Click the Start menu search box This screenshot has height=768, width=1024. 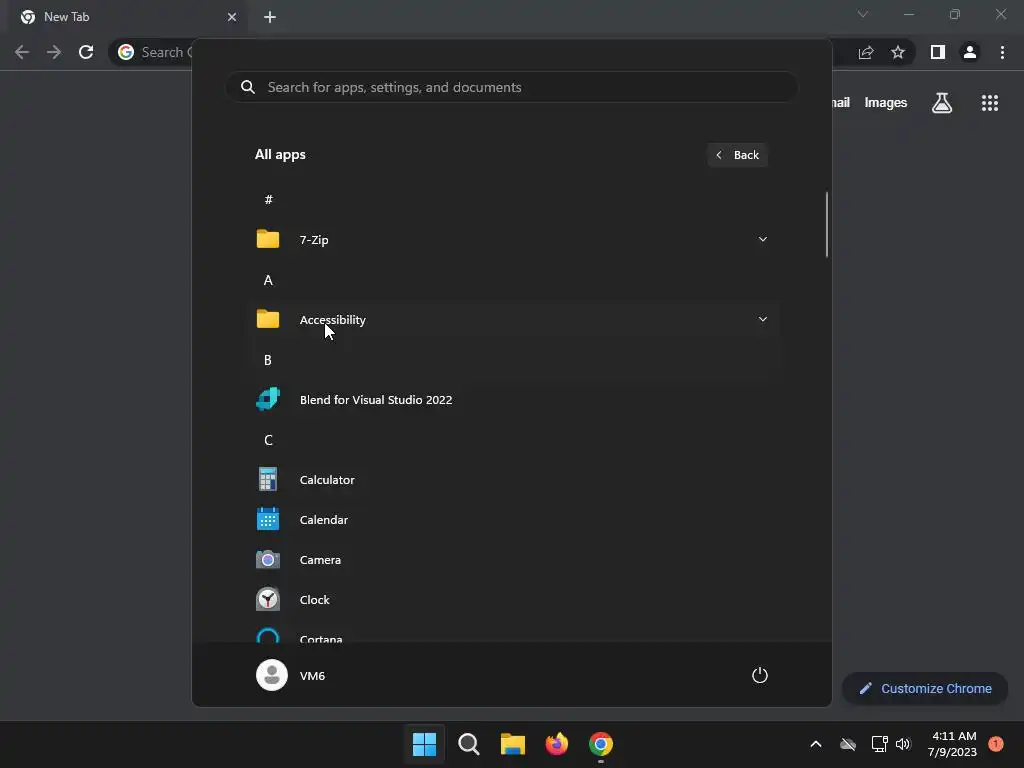coord(512,87)
